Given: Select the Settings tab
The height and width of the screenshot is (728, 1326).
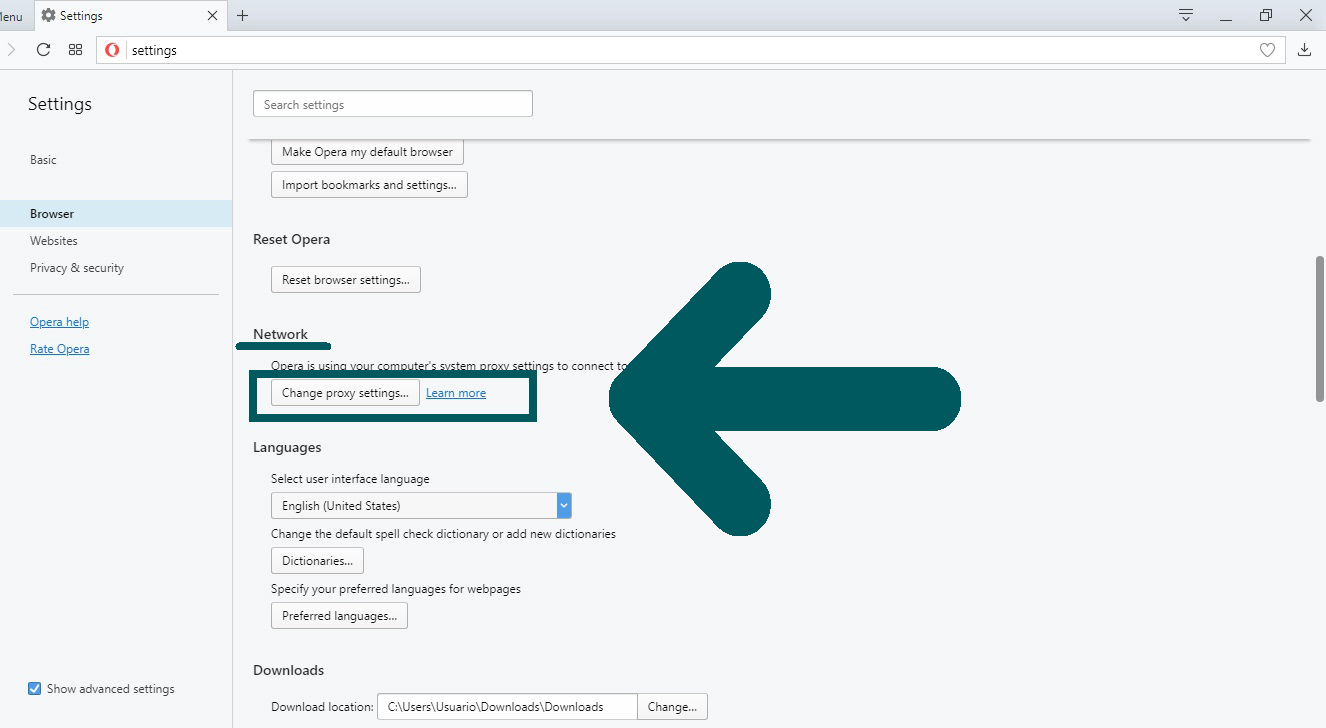Looking at the screenshot, I should pyautogui.click(x=129, y=15).
